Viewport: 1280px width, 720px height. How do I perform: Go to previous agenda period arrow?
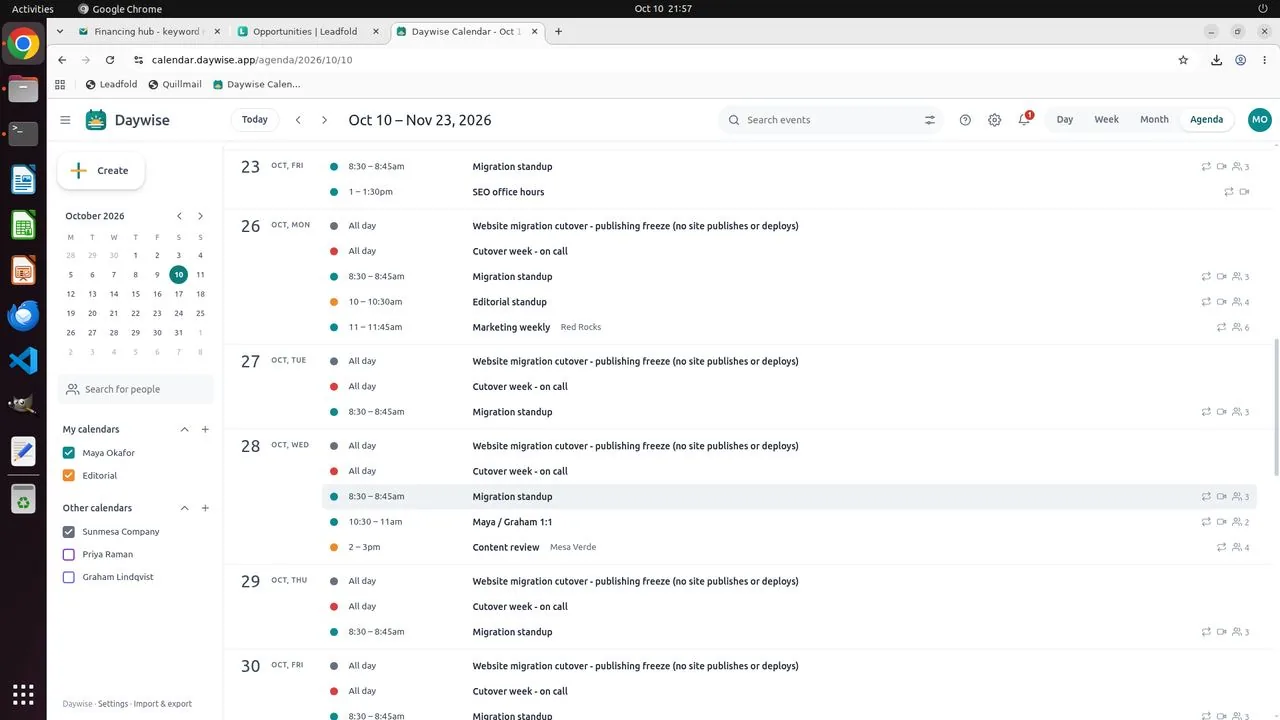(x=298, y=120)
